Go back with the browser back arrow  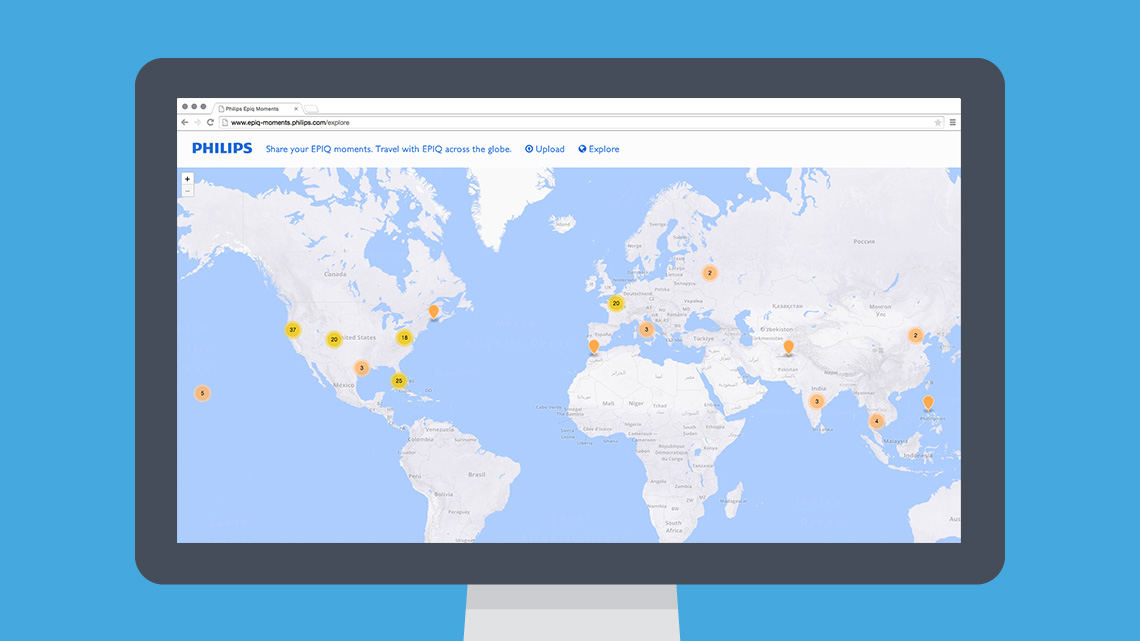(185, 122)
